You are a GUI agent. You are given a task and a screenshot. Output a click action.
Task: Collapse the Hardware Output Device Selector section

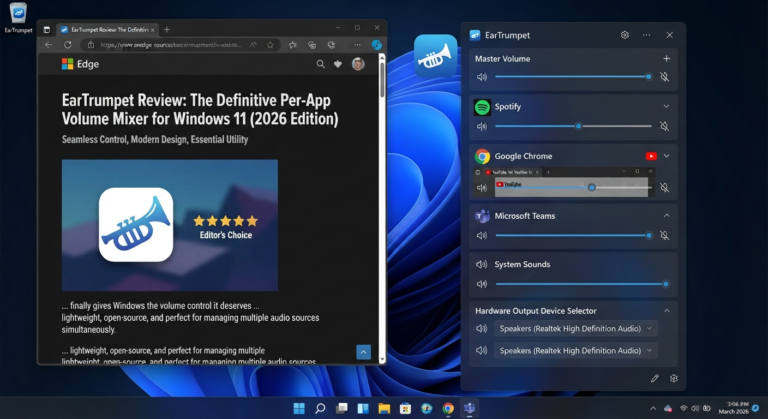tap(667, 311)
